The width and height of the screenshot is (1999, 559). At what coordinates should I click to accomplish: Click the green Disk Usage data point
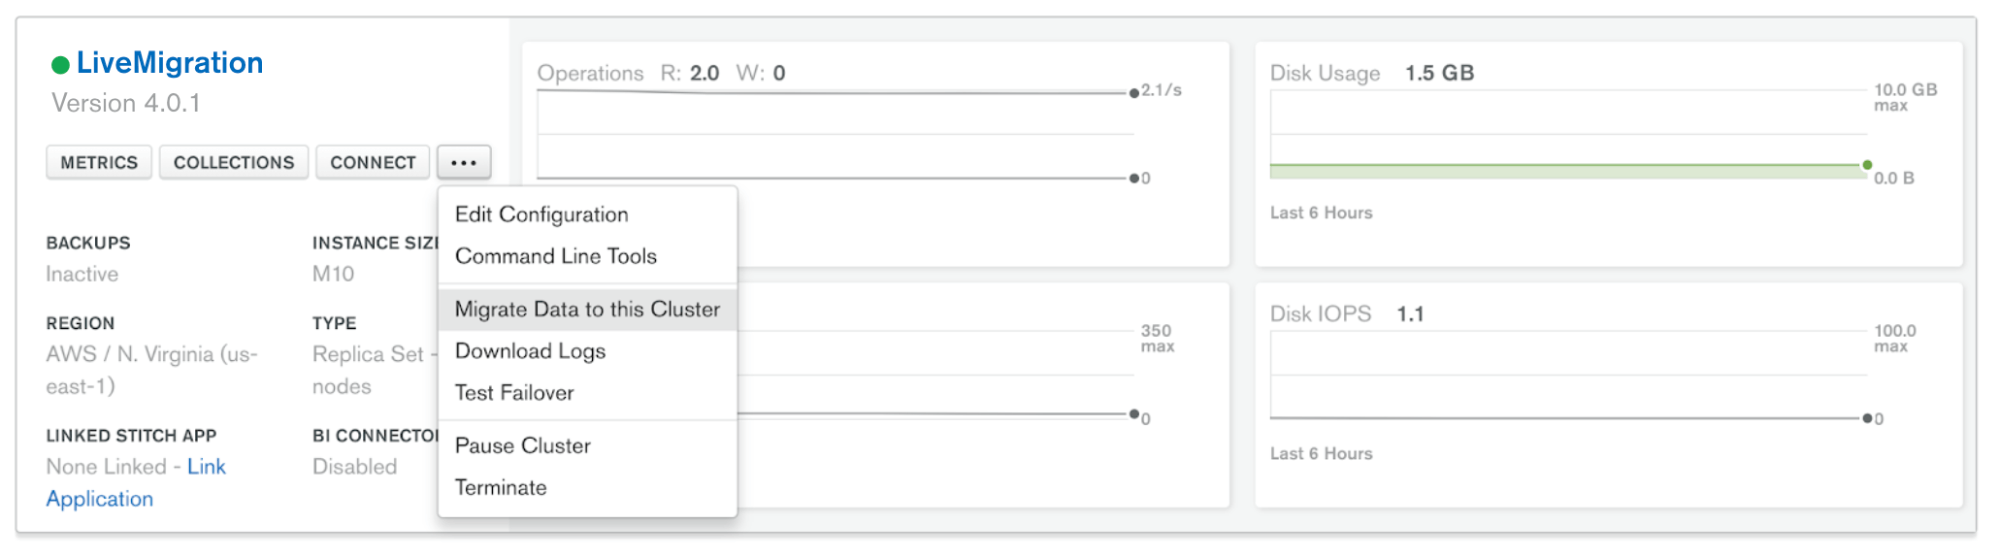pyautogui.click(x=1867, y=165)
